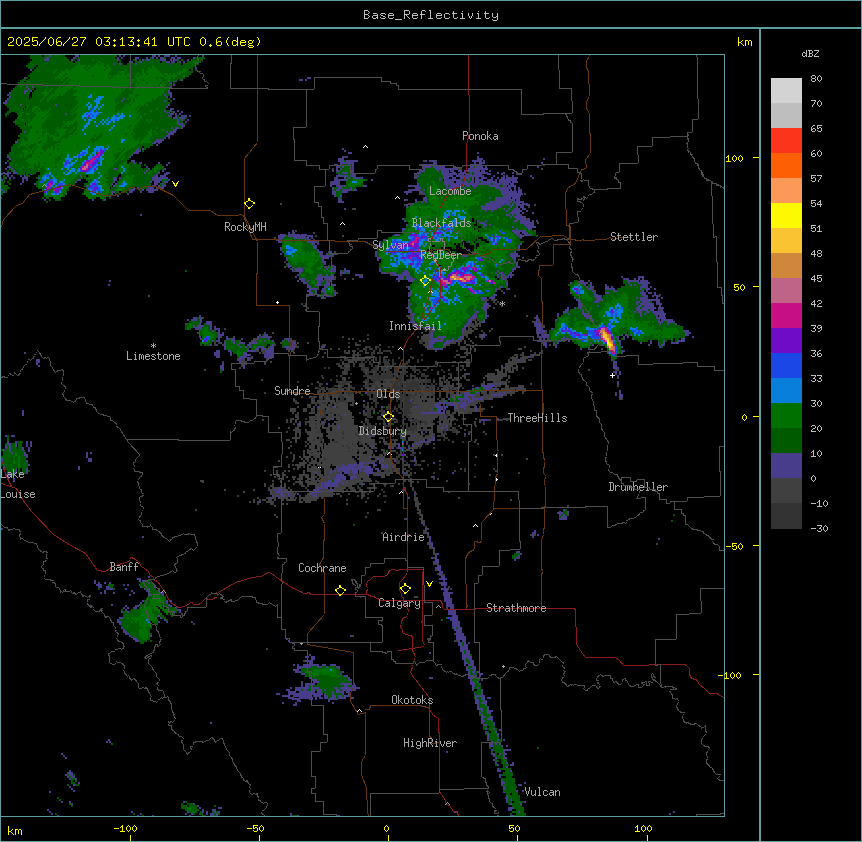Click the yellow diamond marker above RockyMH
The width and height of the screenshot is (862, 842).
(250, 204)
